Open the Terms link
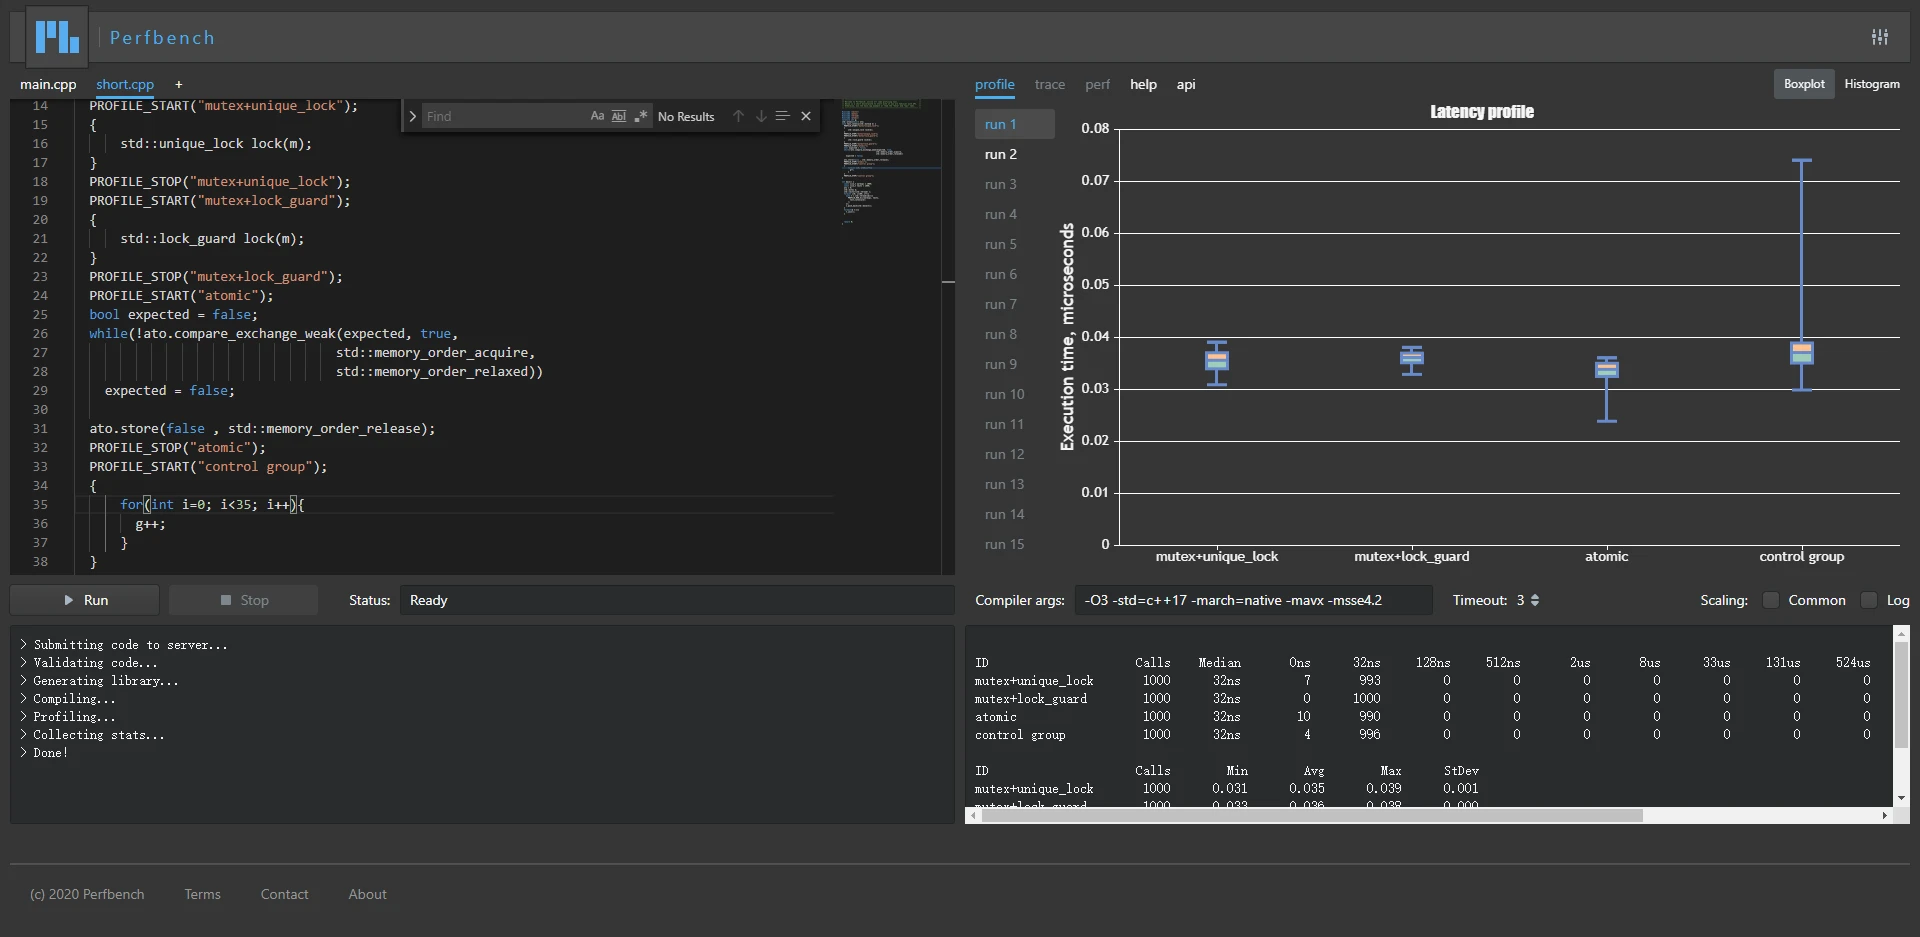Viewport: 1920px width, 937px height. pyautogui.click(x=202, y=894)
